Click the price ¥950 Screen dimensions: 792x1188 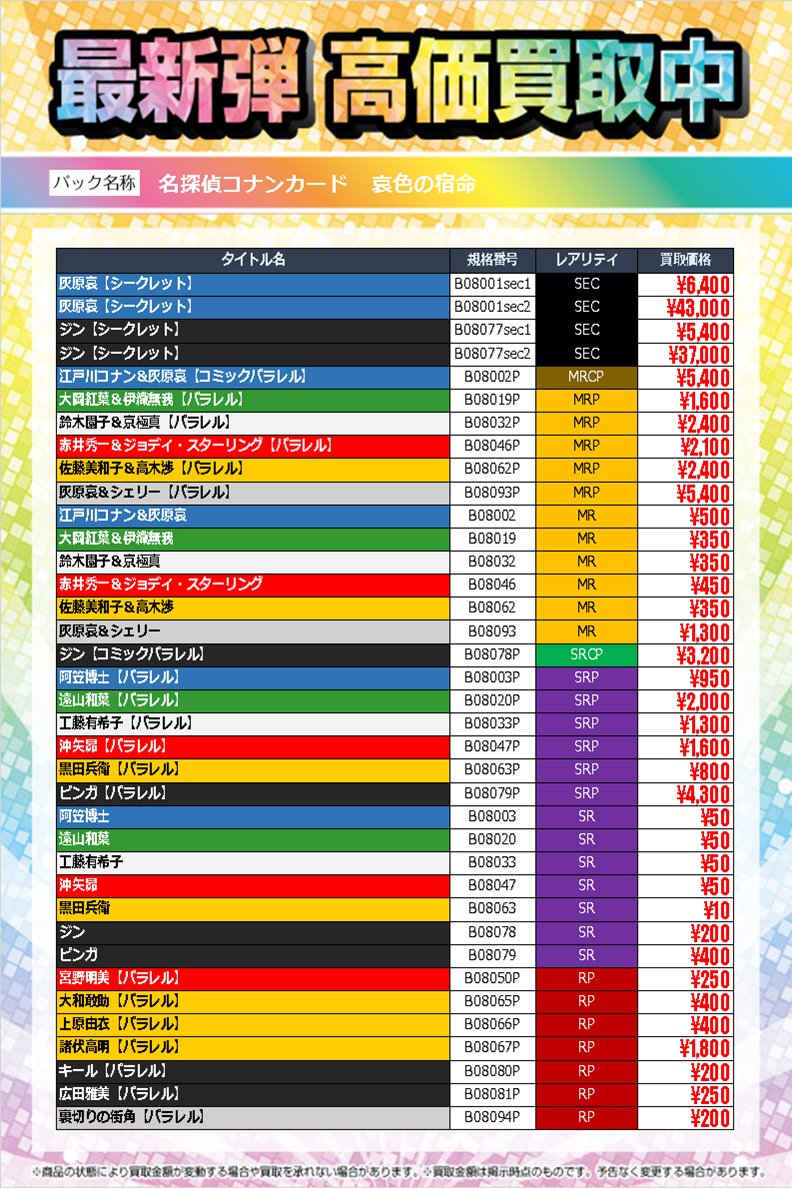pyautogui.click(x=710, y=679)
